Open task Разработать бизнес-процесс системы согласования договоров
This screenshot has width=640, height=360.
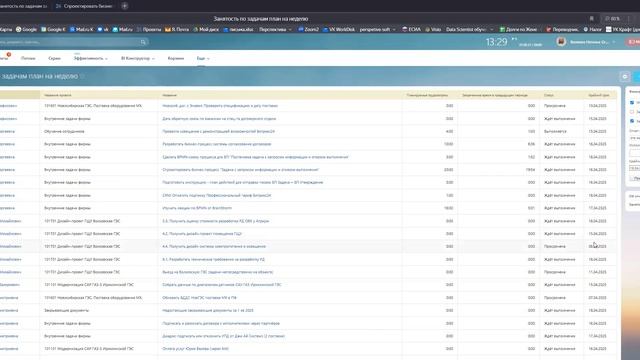(217, 144)
